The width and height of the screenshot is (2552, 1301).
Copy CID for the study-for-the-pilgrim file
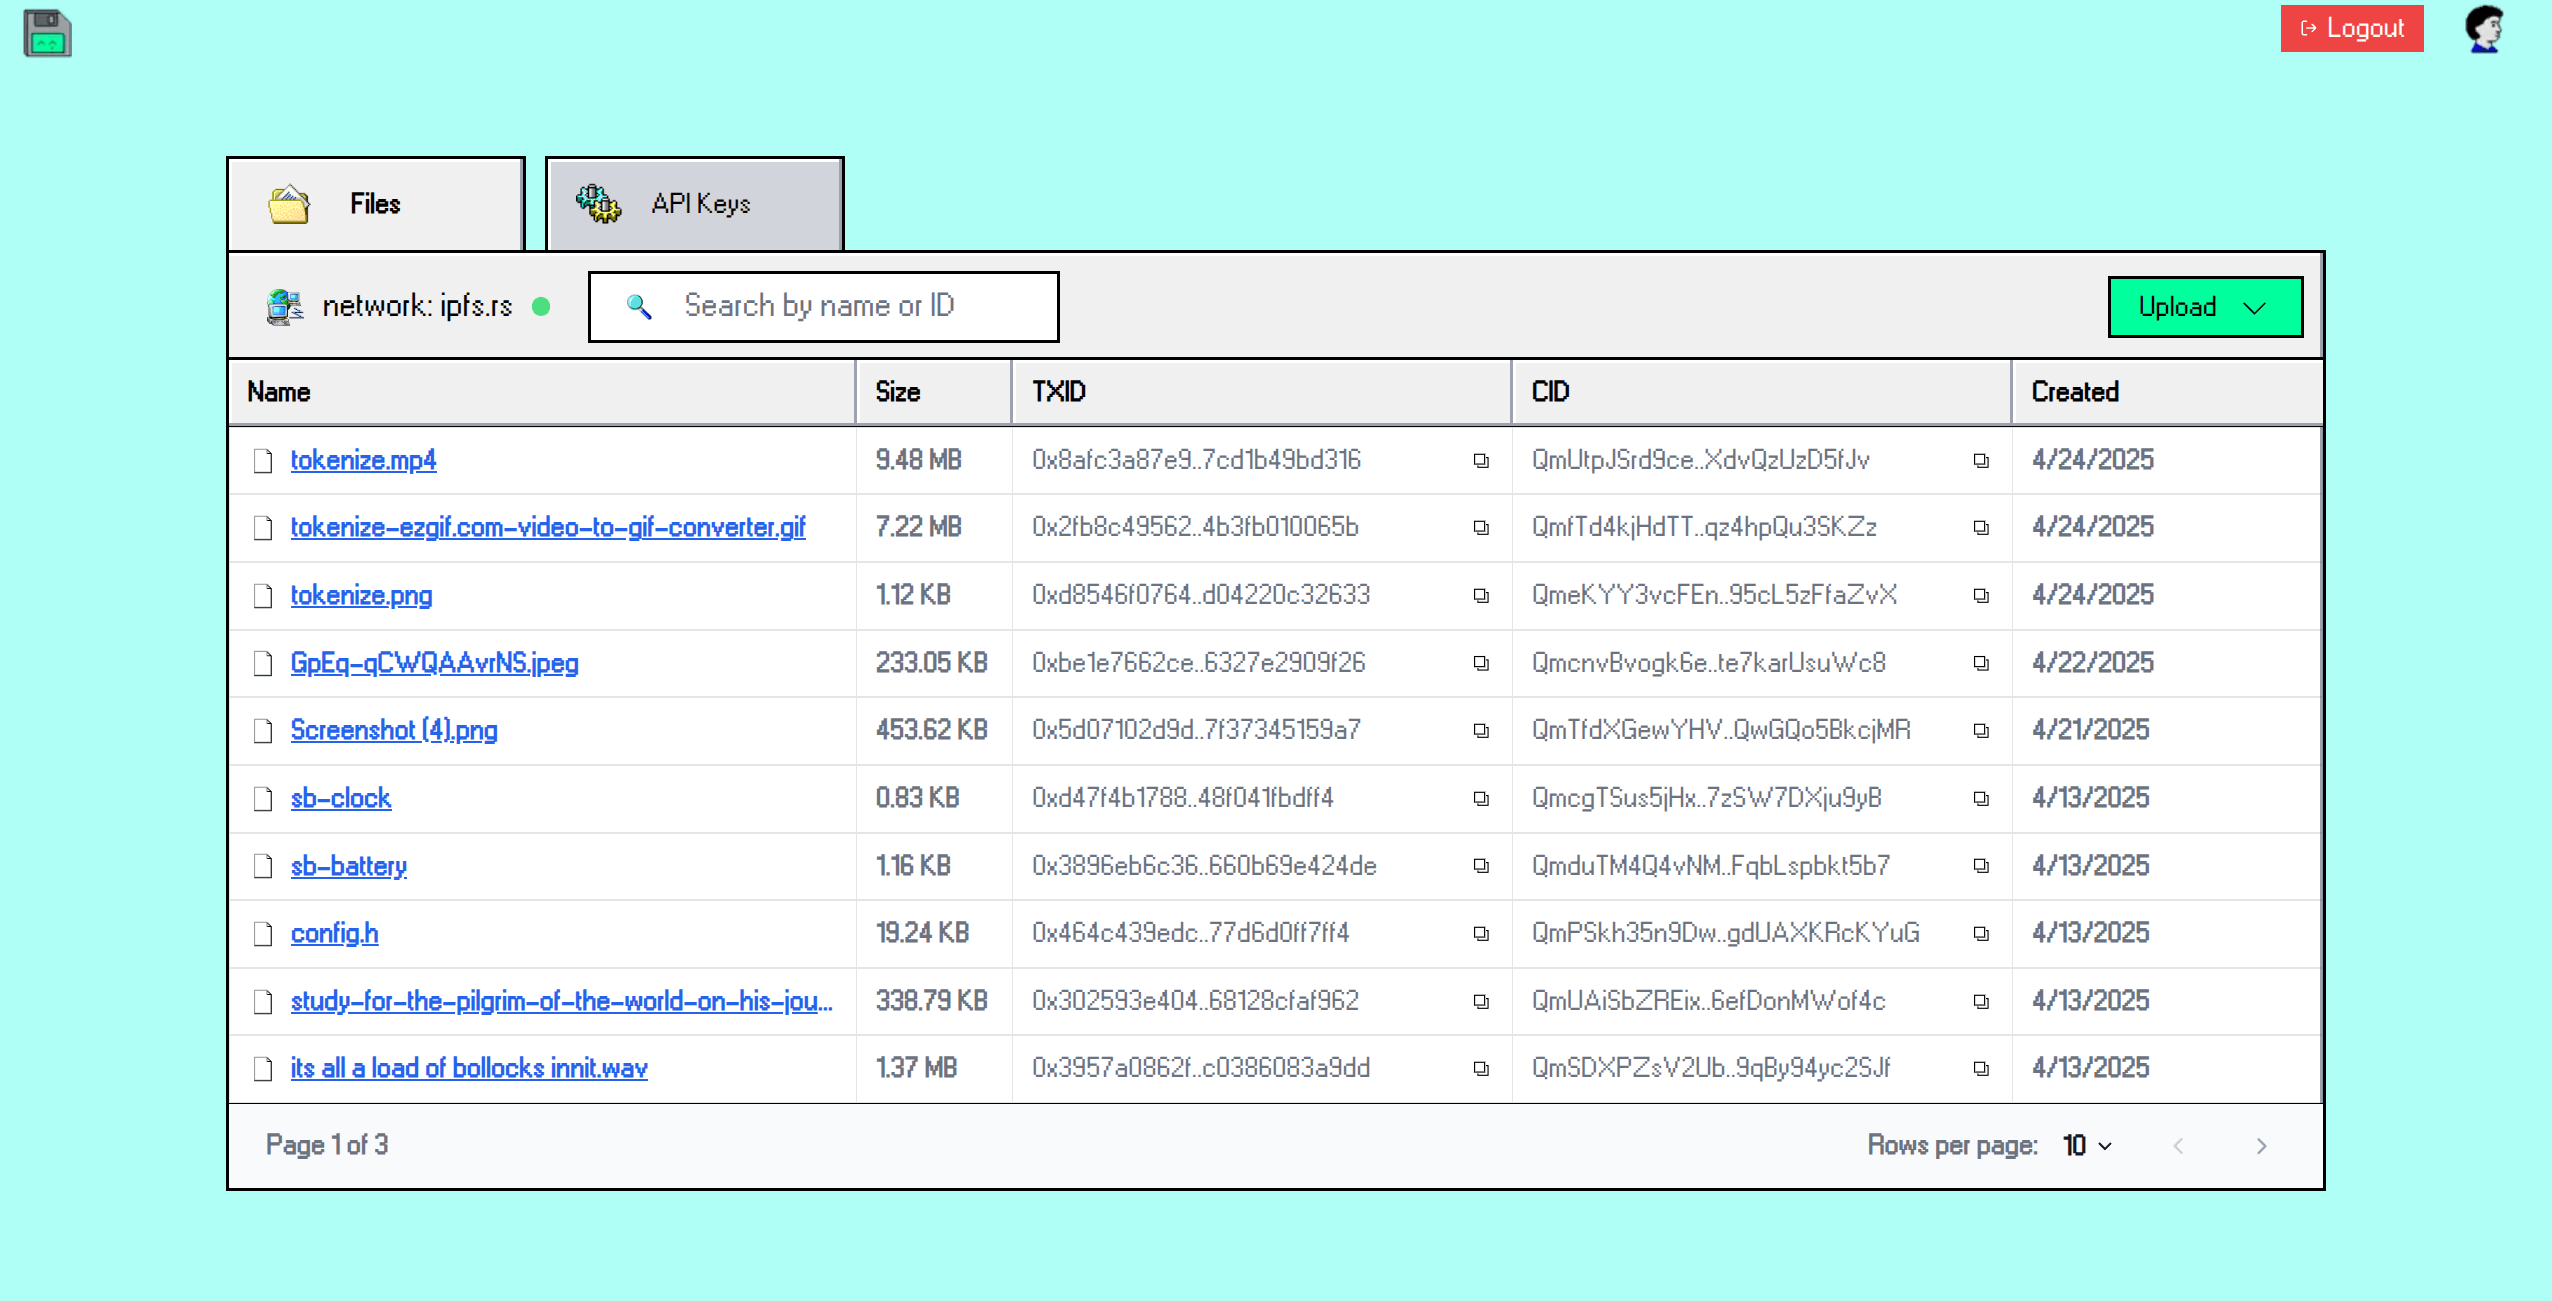[x=1981, y=1002]
